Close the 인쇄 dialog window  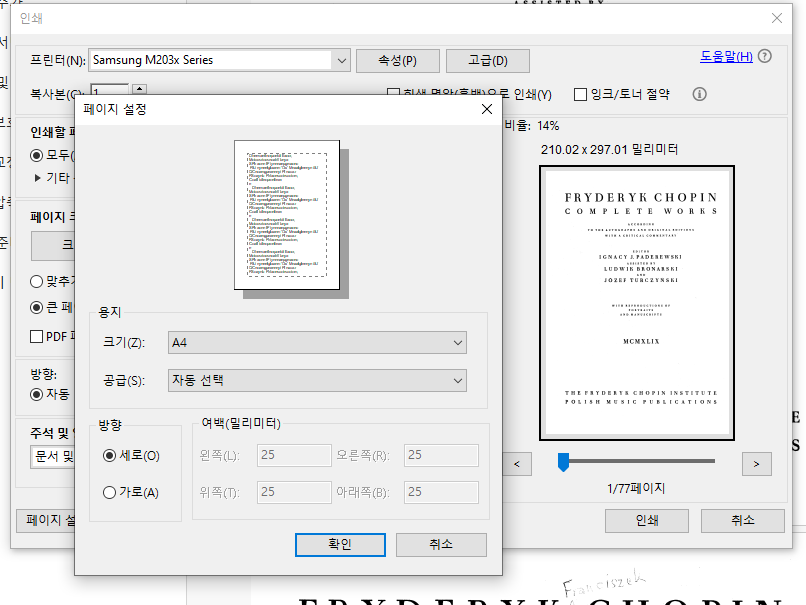point(777,19)
